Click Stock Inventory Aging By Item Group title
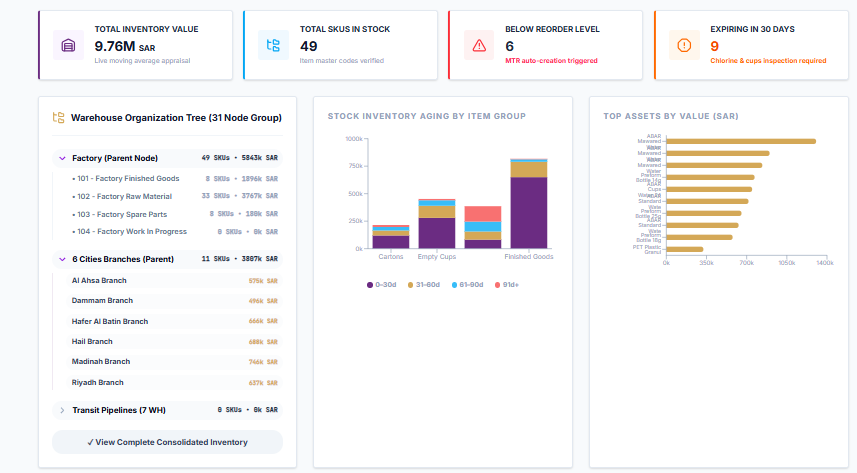857x473 pixels. pyautogui.click(x=426, y=116)
